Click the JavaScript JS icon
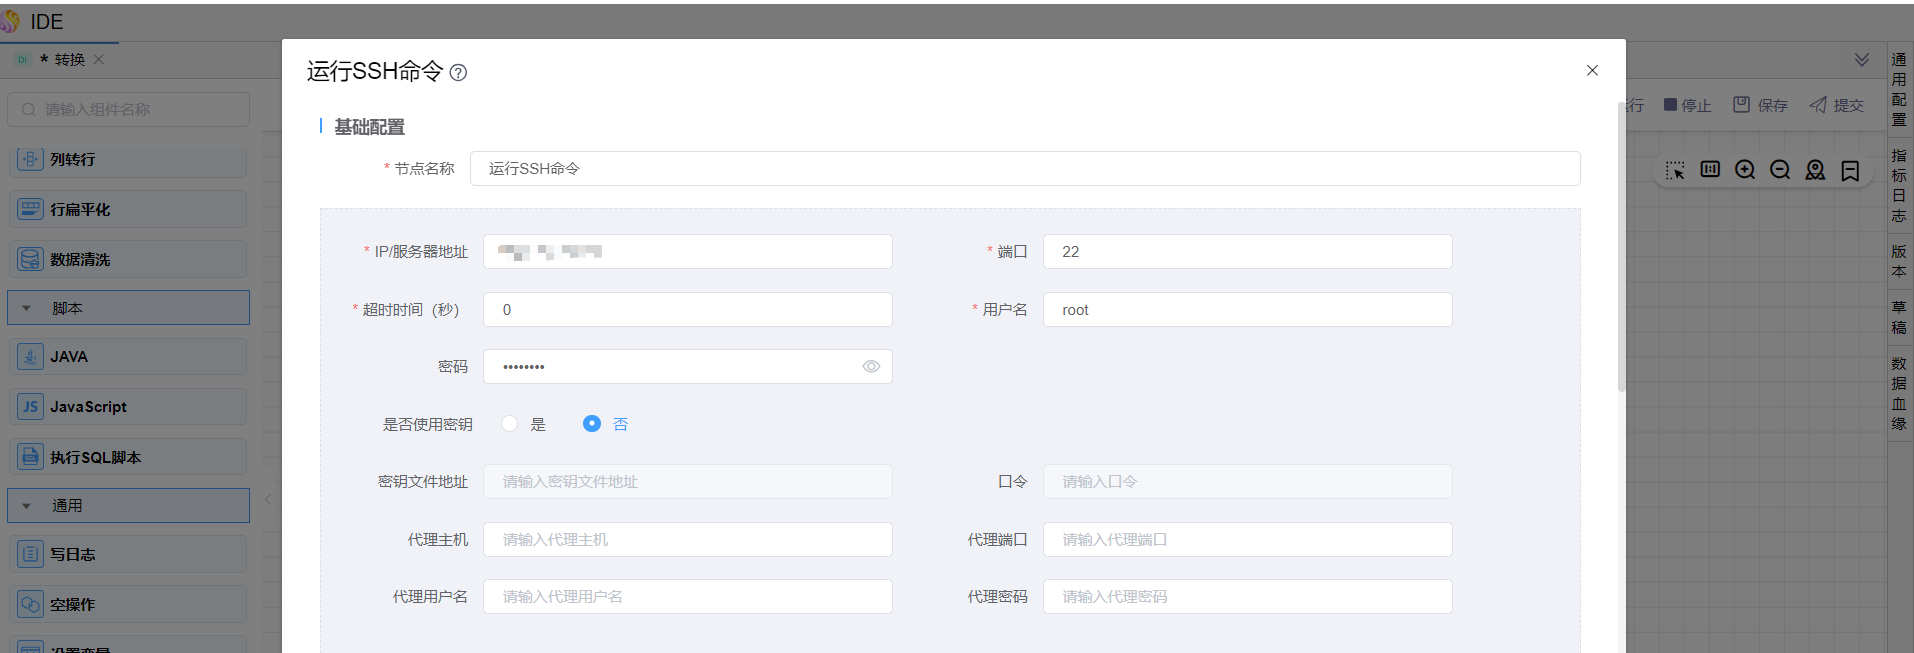This screenshot has height=653, width=1914. (x=31, y=407)
